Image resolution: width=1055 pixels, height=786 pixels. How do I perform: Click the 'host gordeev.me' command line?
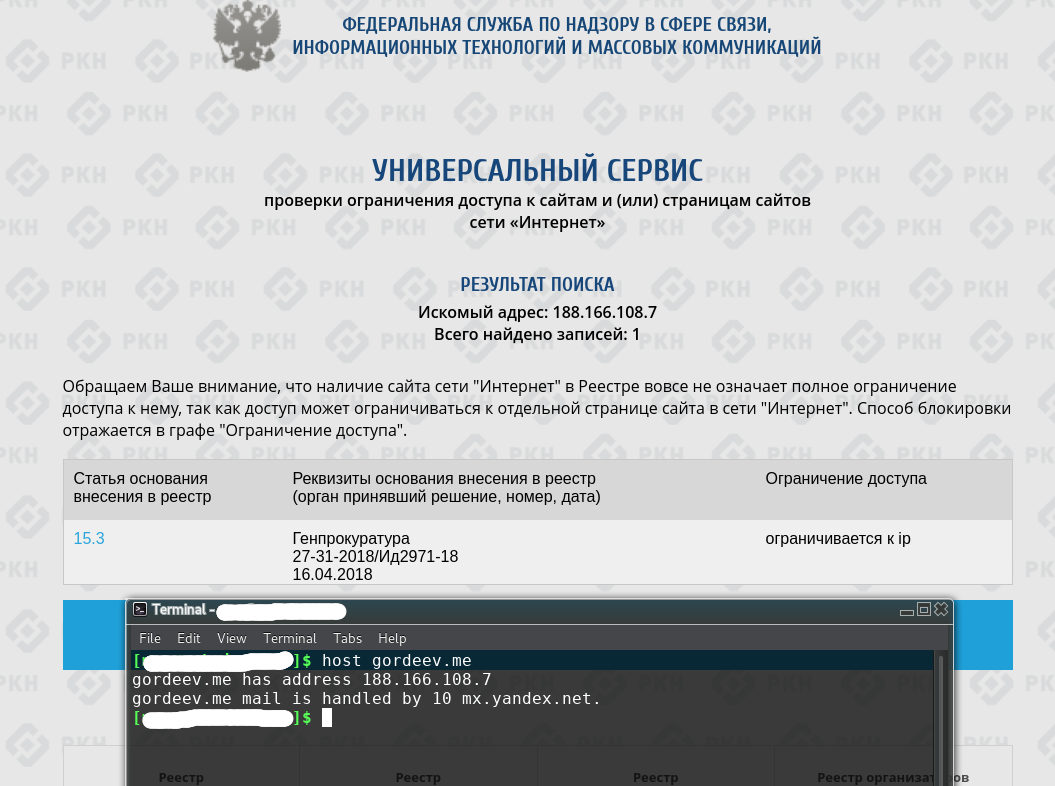click(x=396, y=661)
